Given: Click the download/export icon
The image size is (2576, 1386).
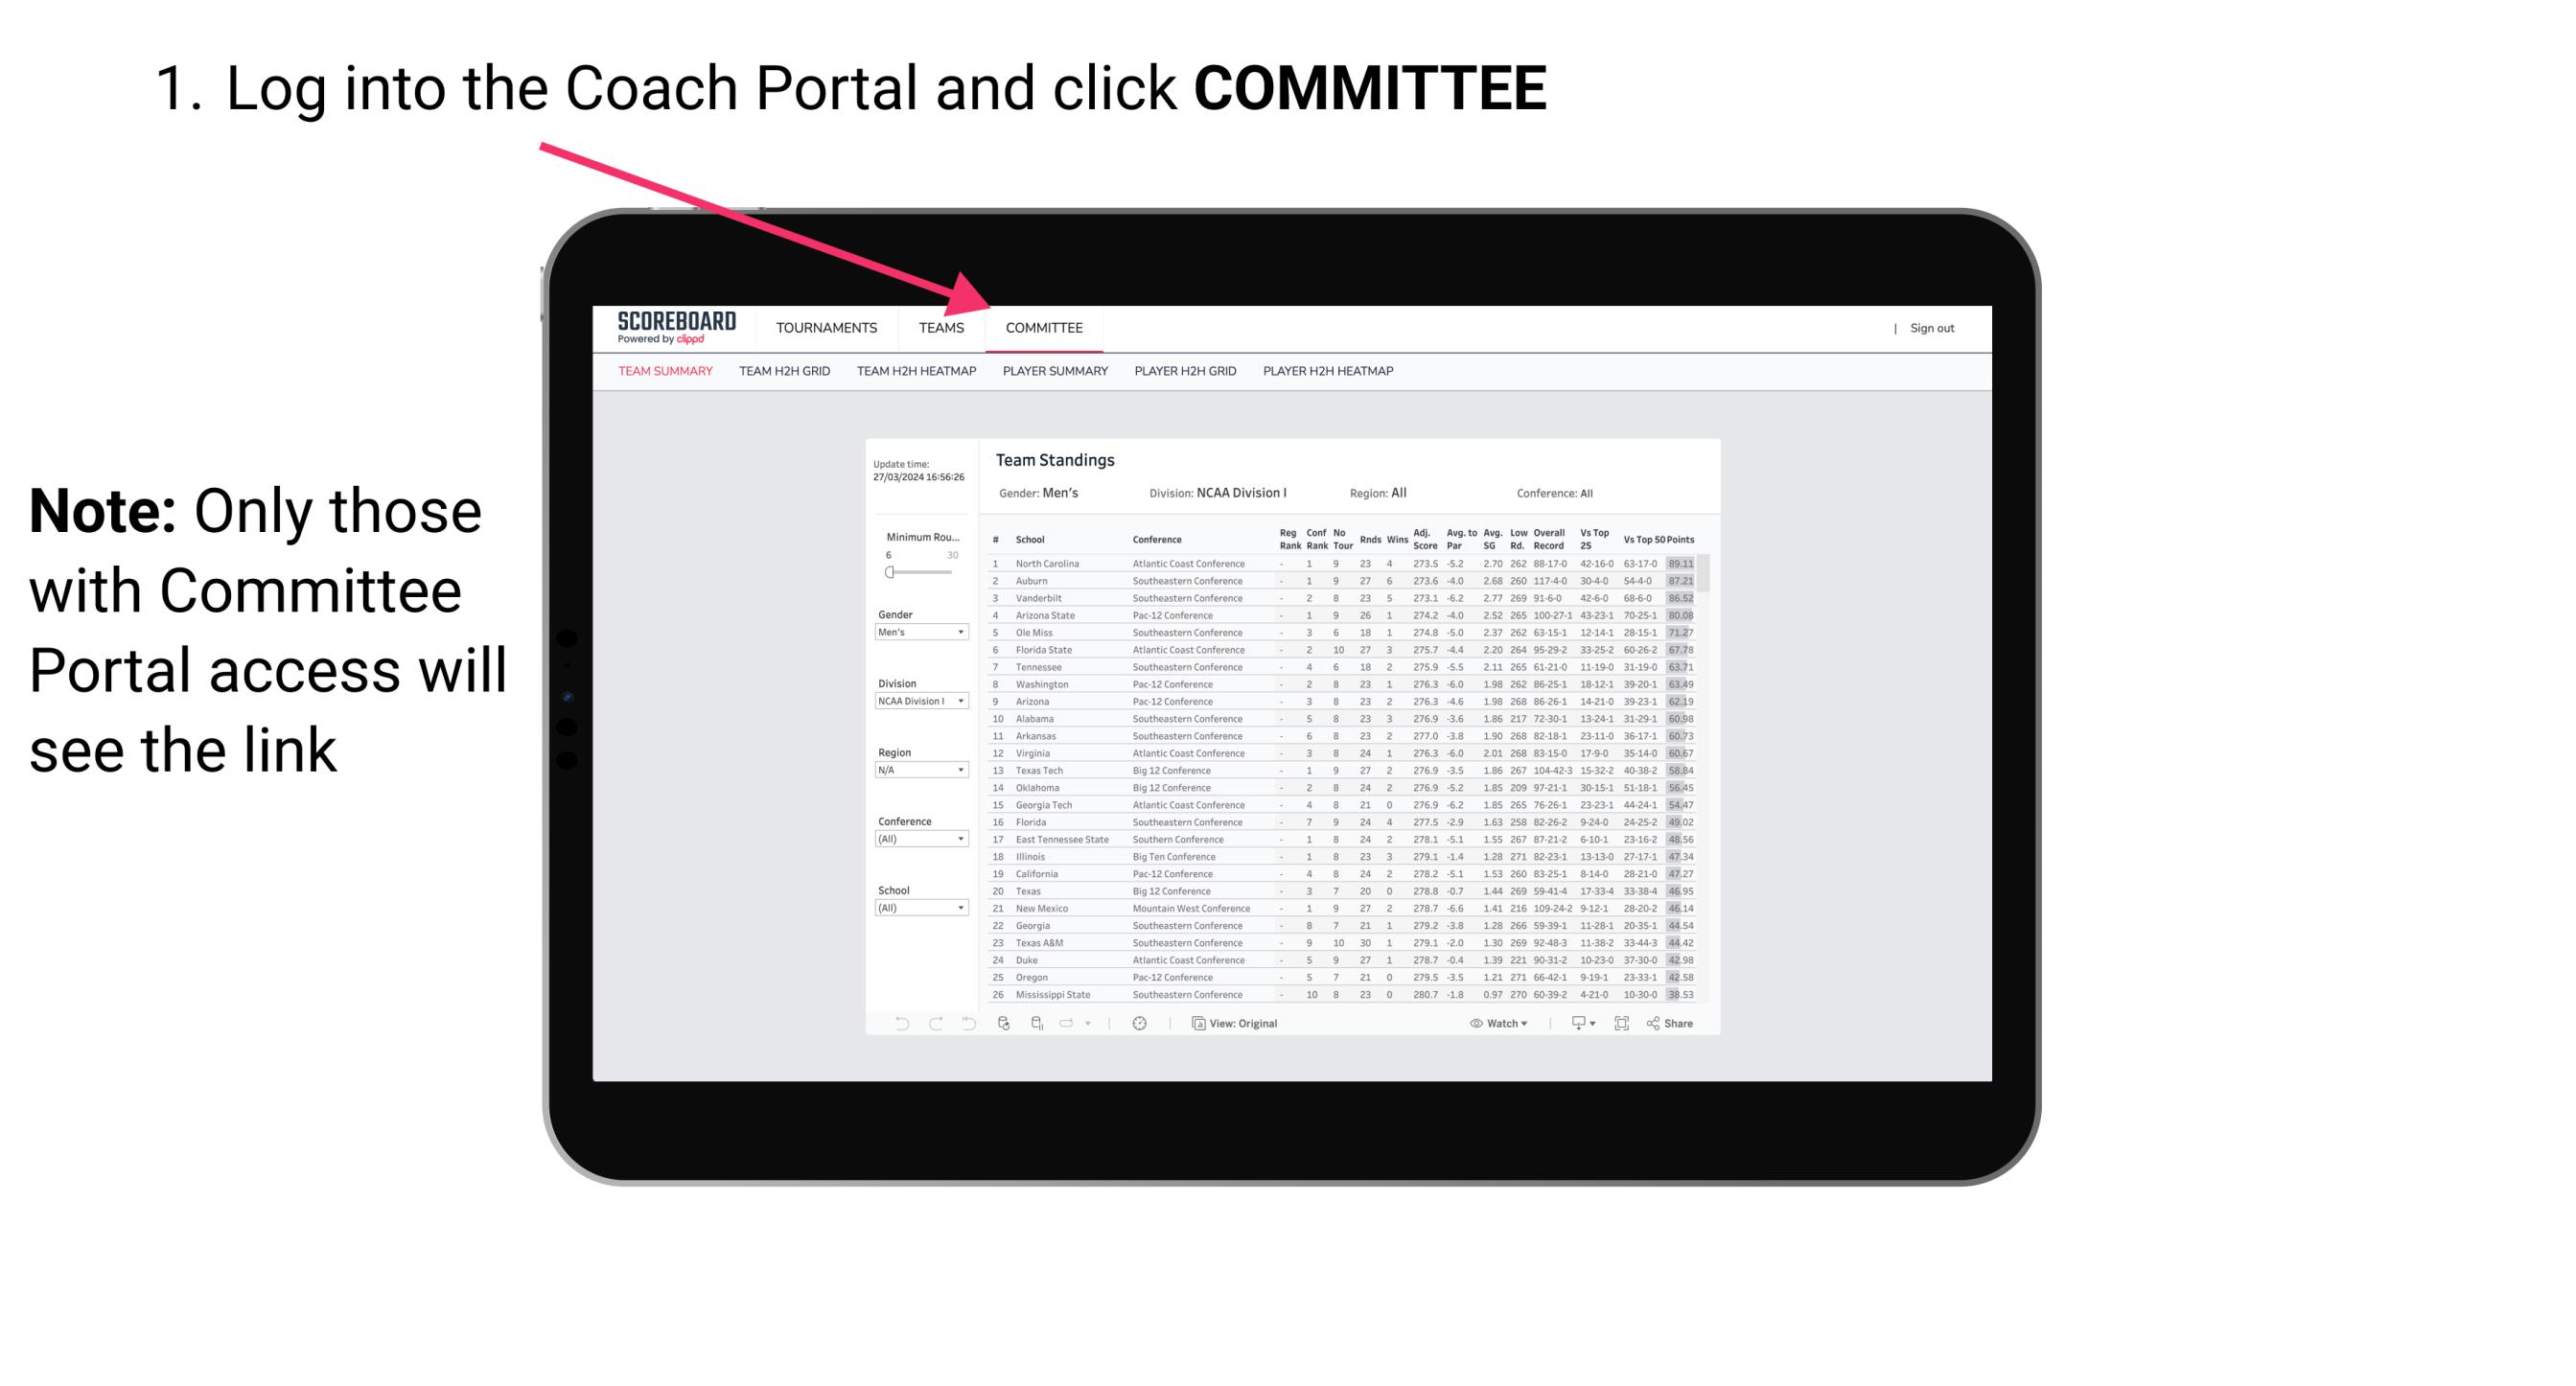Looking at the screenshot, I should [x=1574, y=1024].
